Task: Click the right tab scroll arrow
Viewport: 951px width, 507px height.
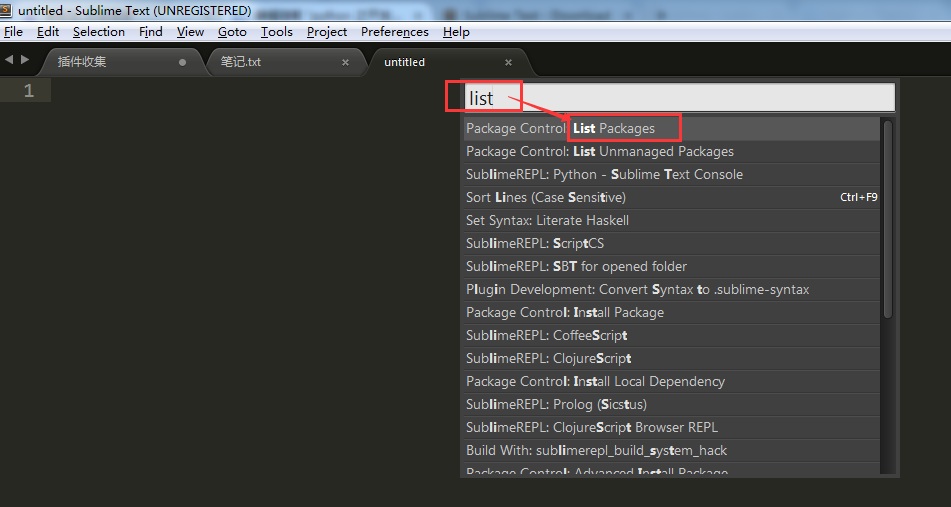Action: pyautogui.click(x=25, y=59)
